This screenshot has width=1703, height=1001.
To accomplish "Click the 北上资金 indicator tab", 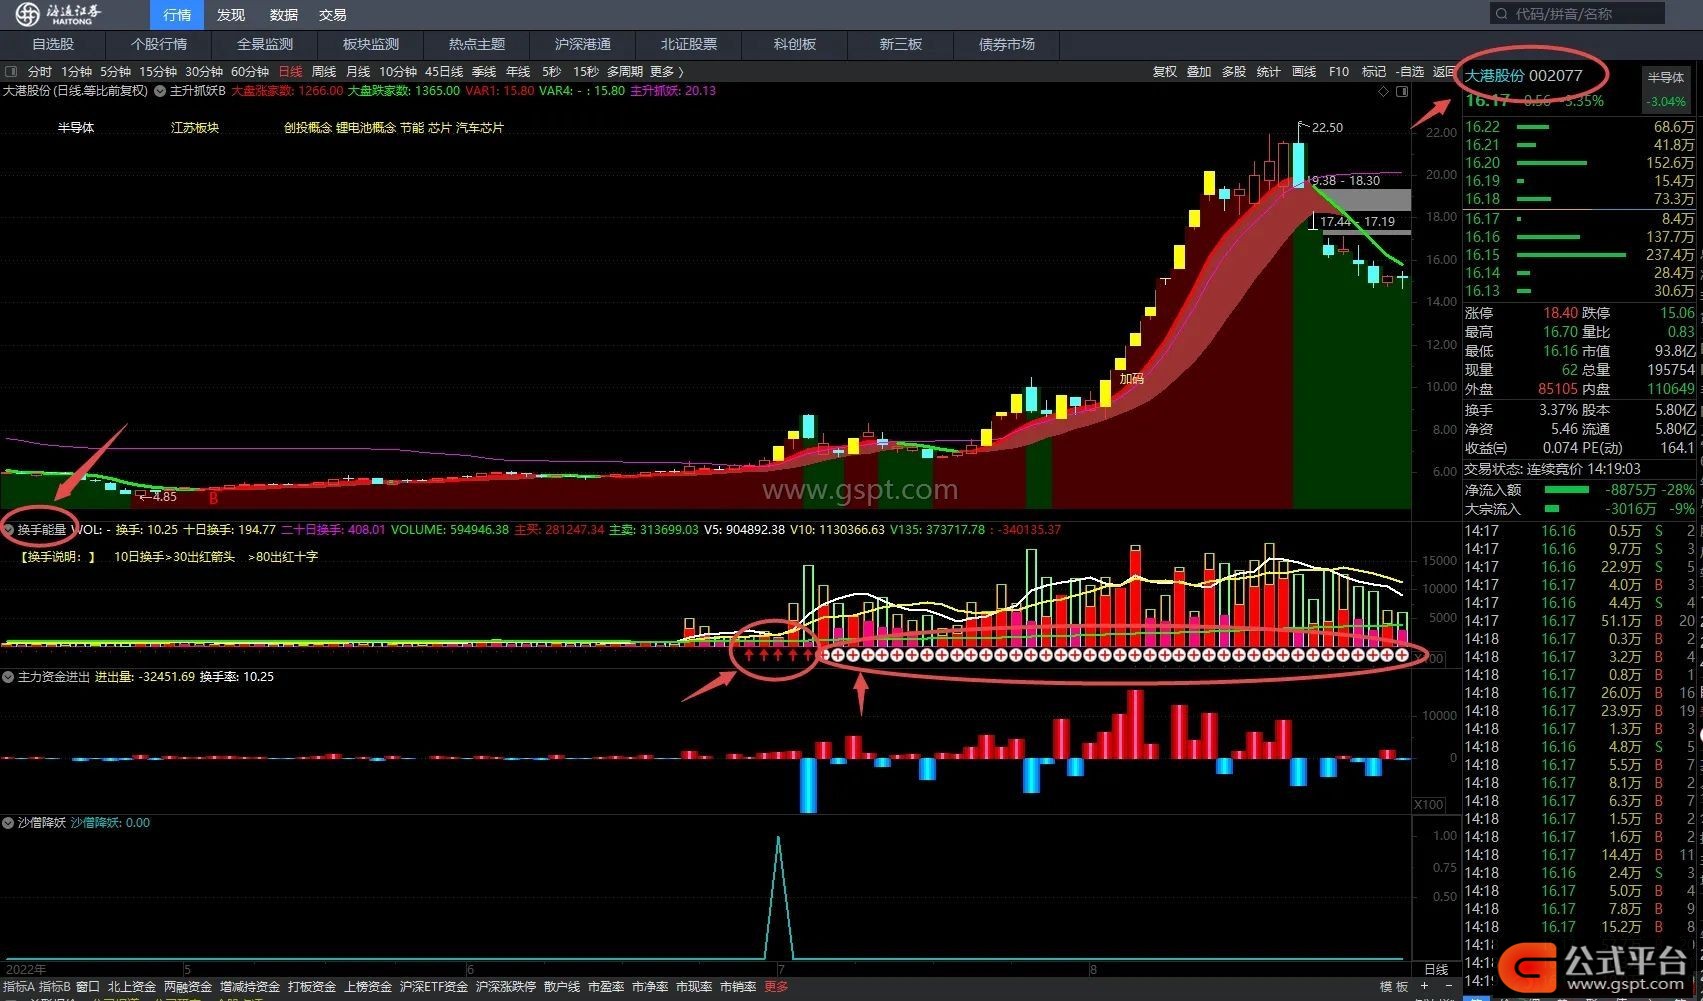I will [x=132, y=987].
